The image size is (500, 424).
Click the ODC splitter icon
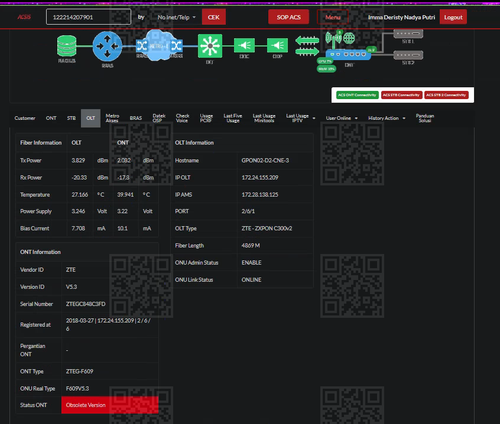click(244, 45)
